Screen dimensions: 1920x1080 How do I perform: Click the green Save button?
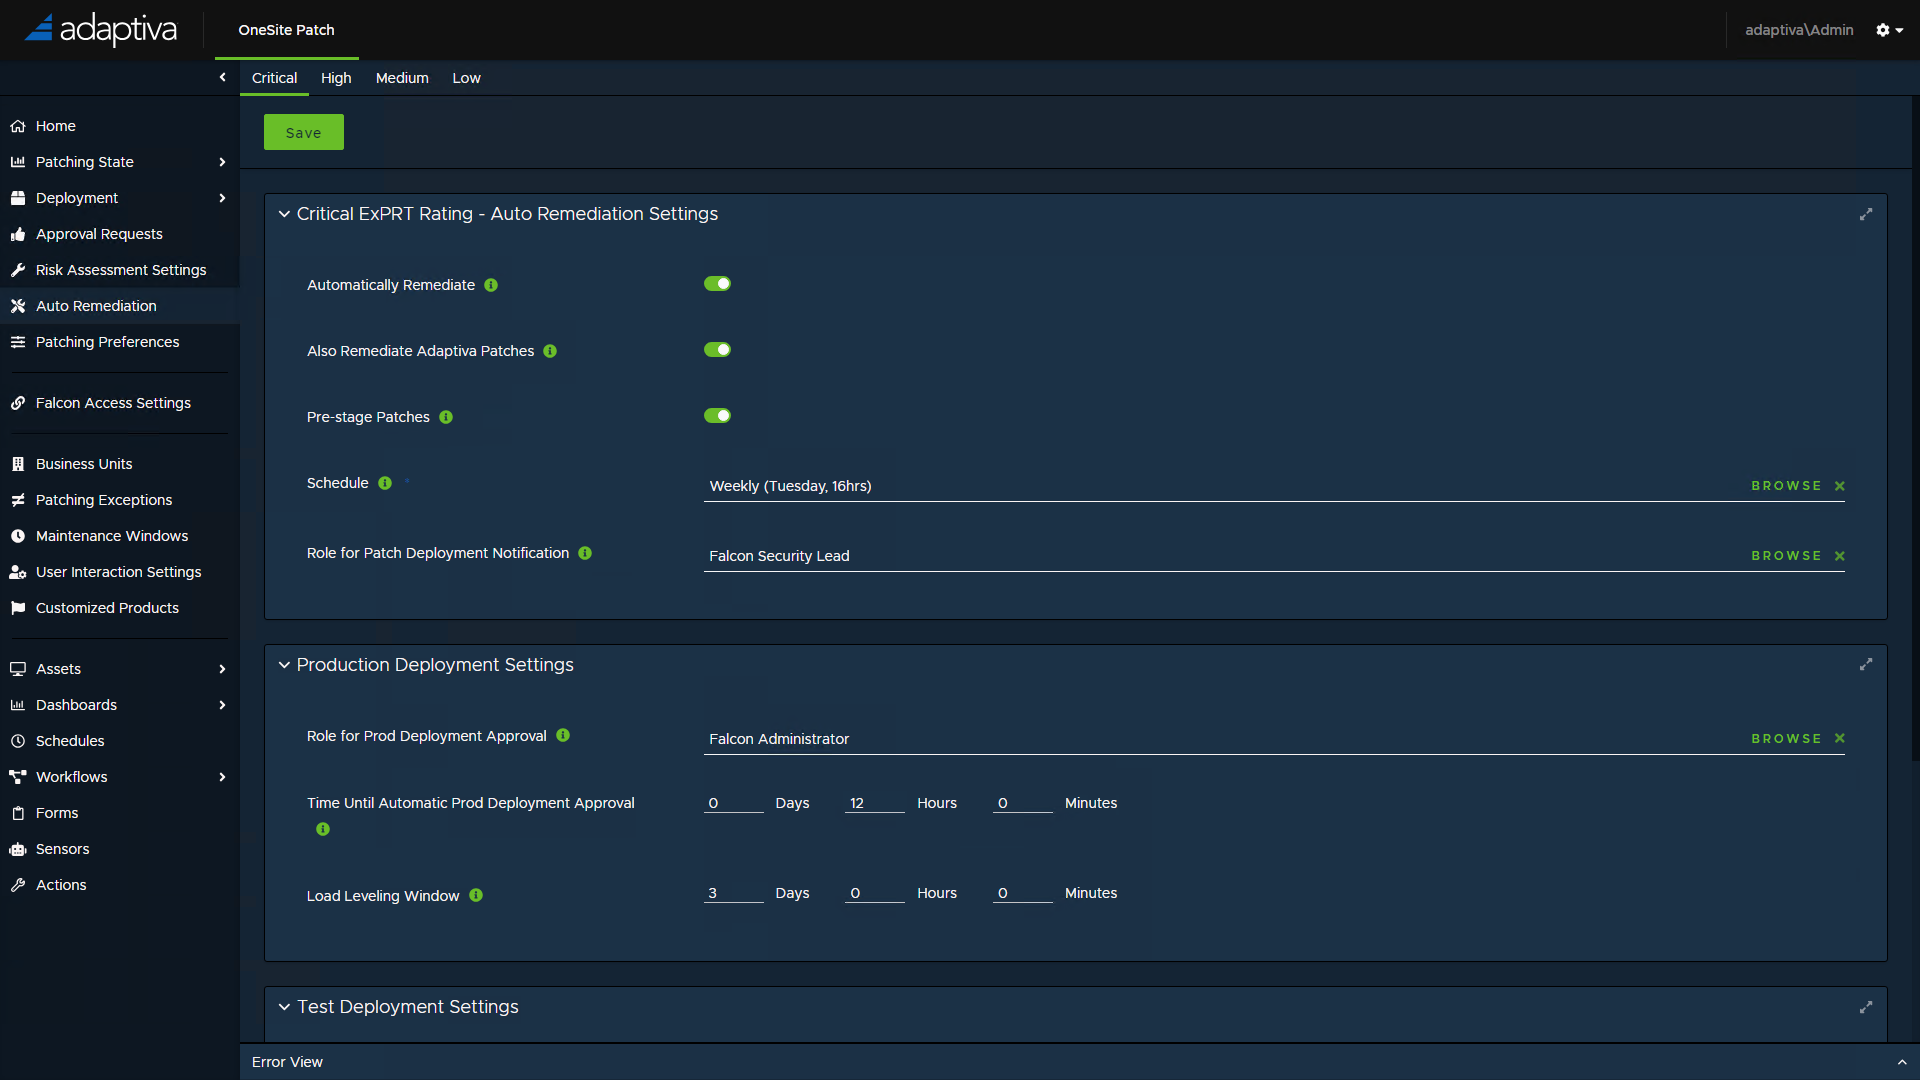(303, 132)
